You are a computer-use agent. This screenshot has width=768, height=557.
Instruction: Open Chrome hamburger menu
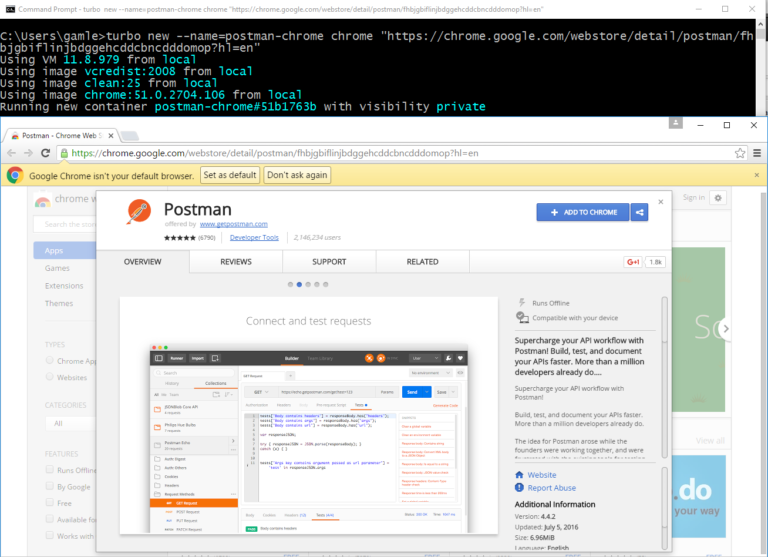pos(757,153)
